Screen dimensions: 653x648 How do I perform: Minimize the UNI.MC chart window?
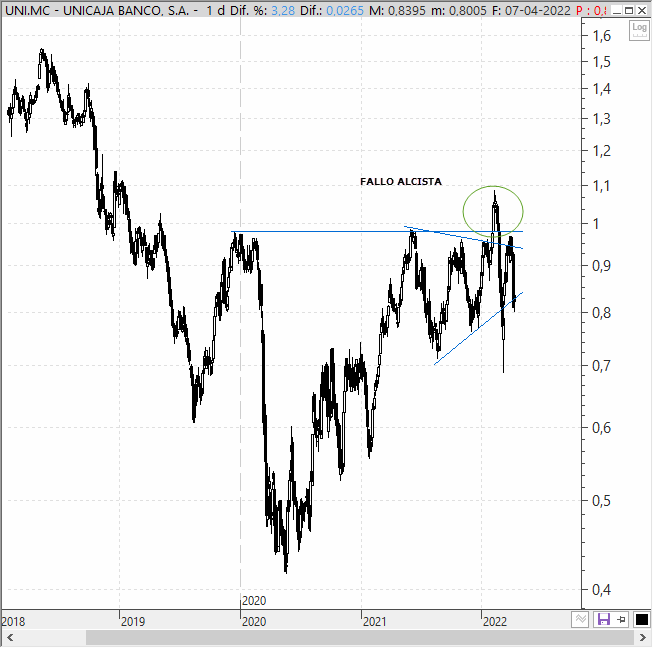(x=617, y=10)
